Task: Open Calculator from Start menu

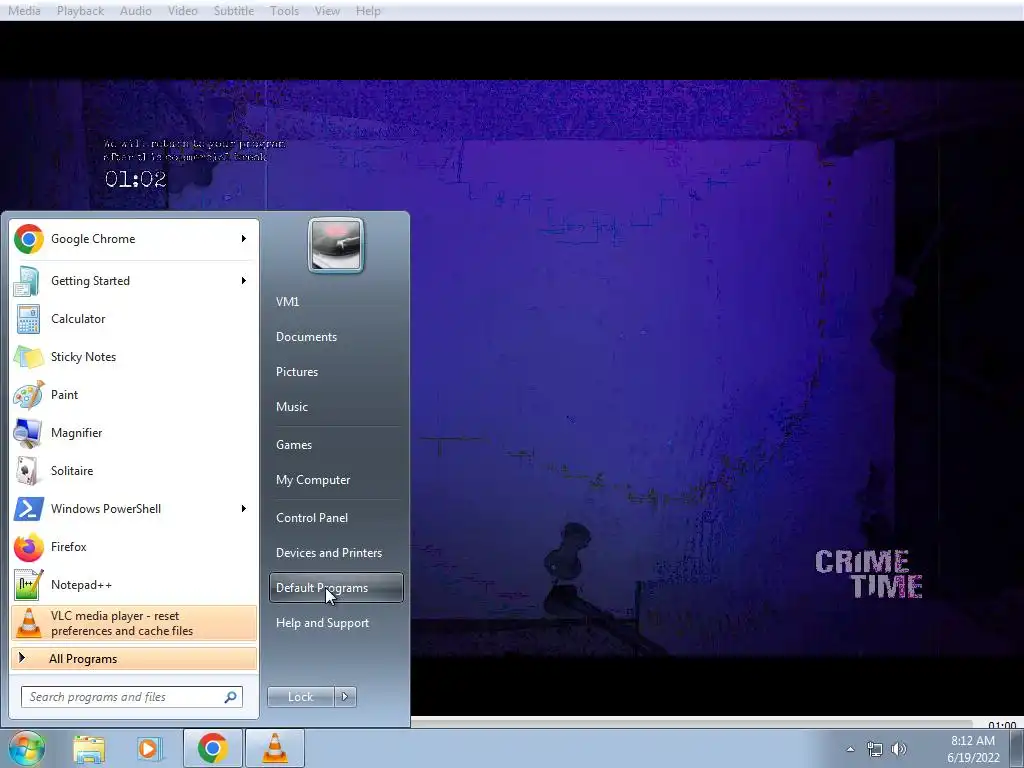Action: [x=134, y=319]
